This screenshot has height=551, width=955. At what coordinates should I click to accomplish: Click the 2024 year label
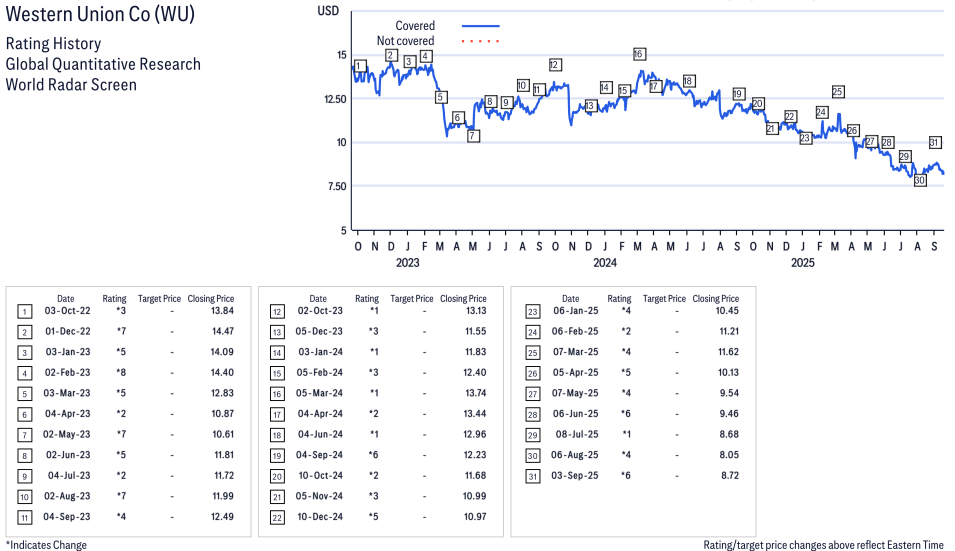(605, 262)
